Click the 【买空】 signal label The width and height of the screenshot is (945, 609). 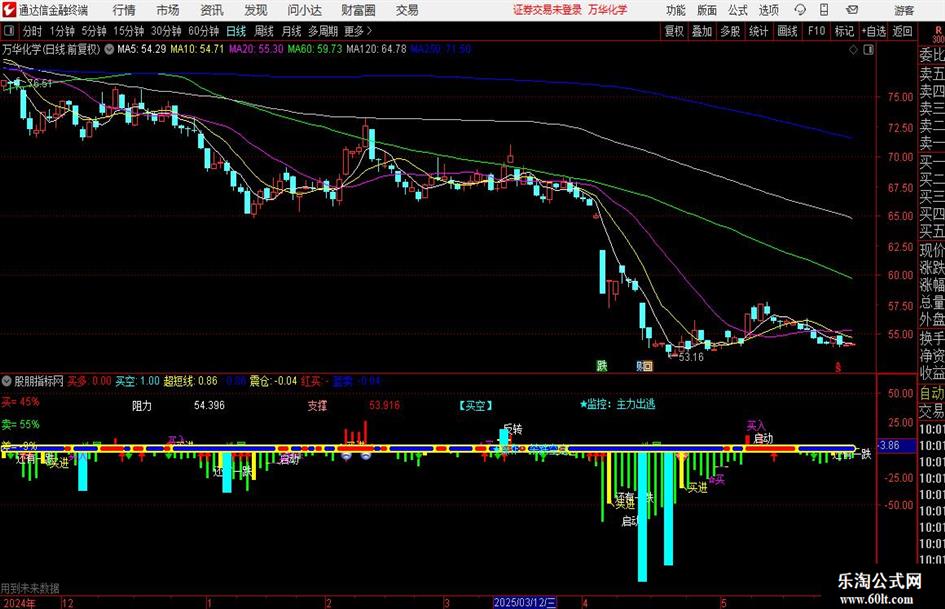[476, 406]
